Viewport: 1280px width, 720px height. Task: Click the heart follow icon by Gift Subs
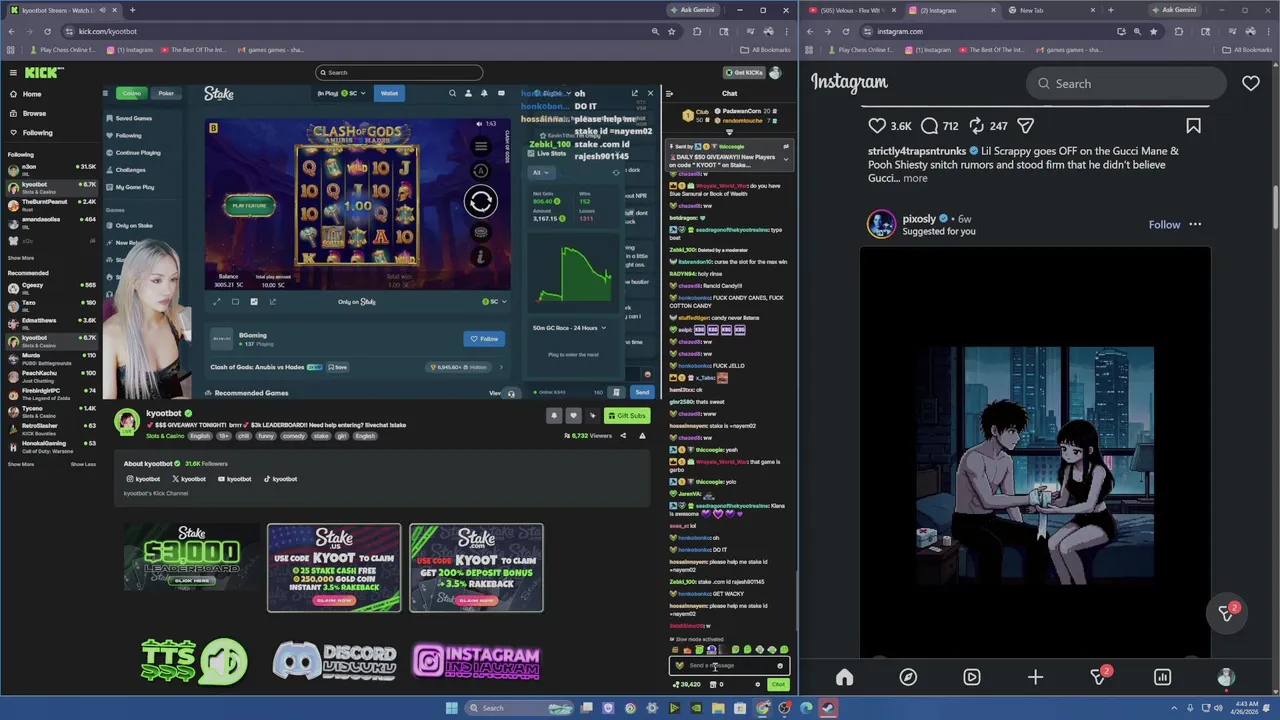(x=573, y=416)
